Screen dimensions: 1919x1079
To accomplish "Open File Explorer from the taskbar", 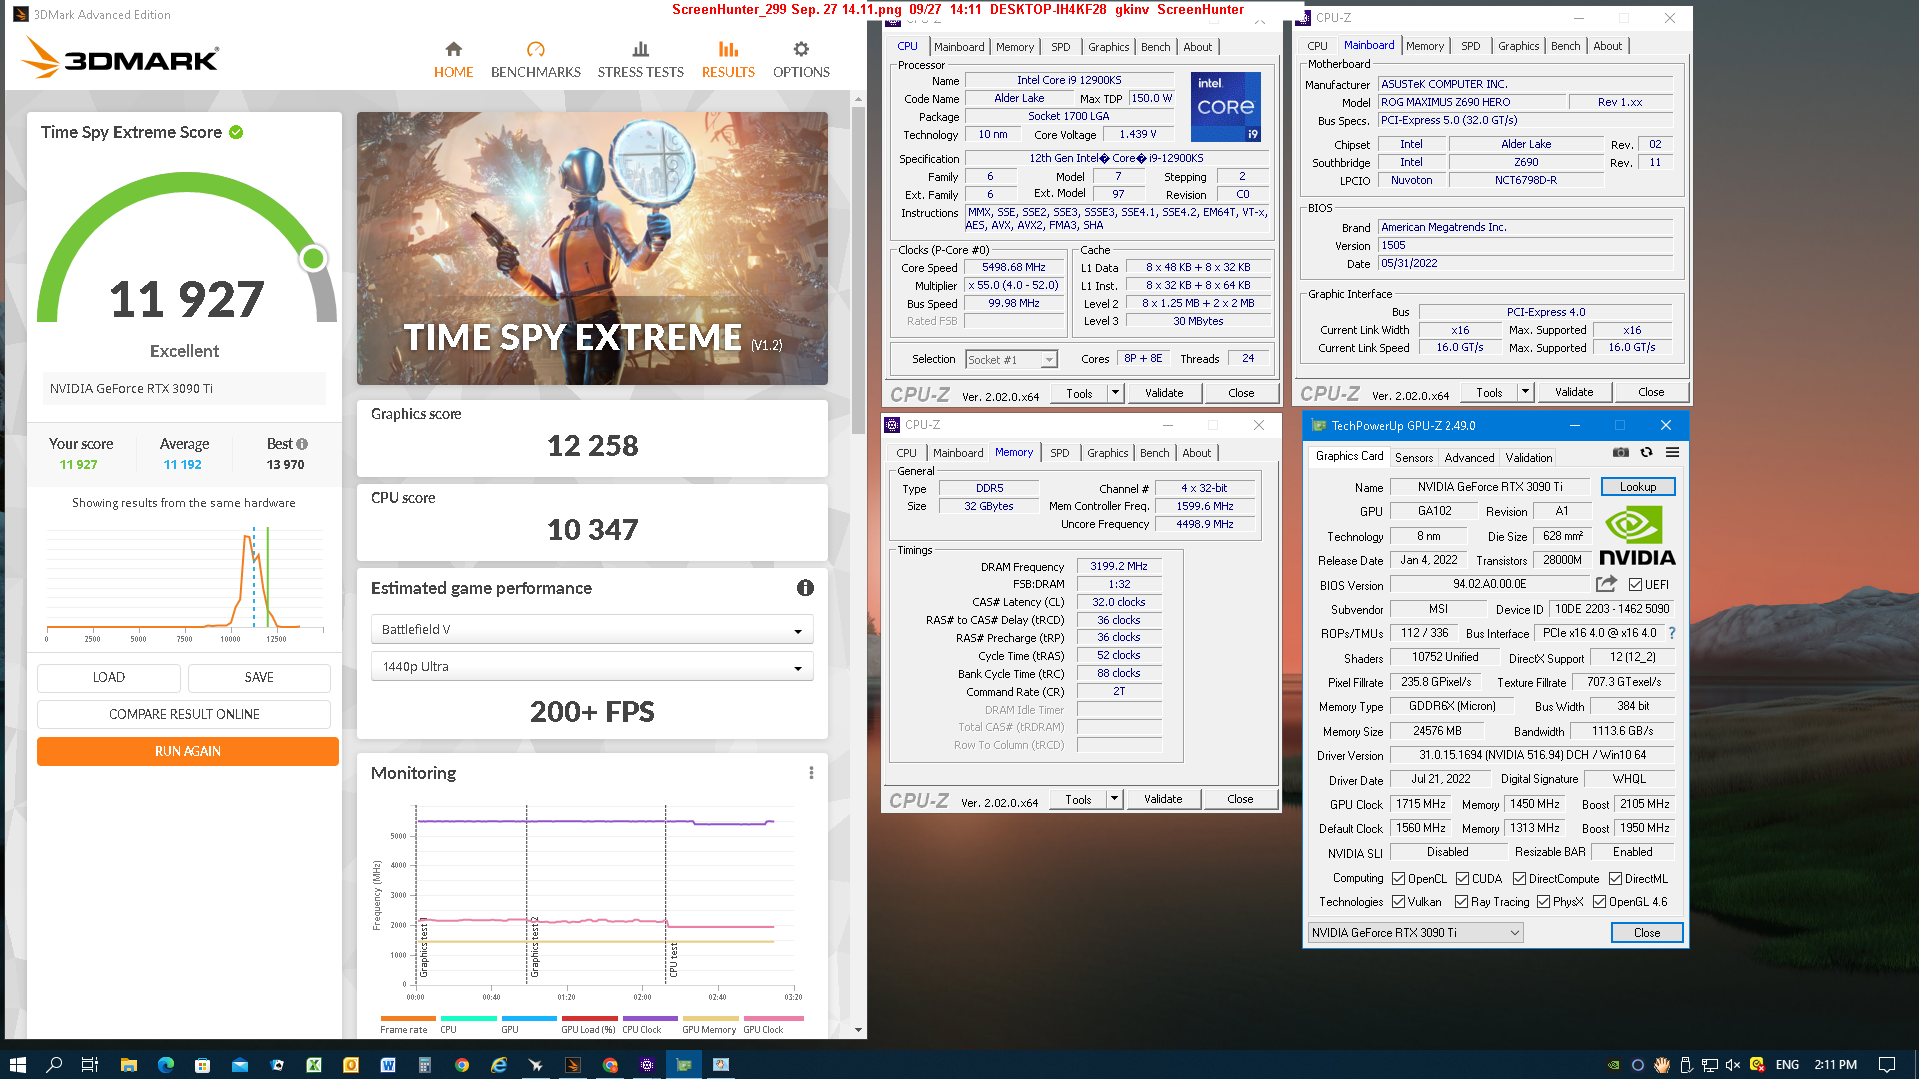I will (x=128, y=1065).
